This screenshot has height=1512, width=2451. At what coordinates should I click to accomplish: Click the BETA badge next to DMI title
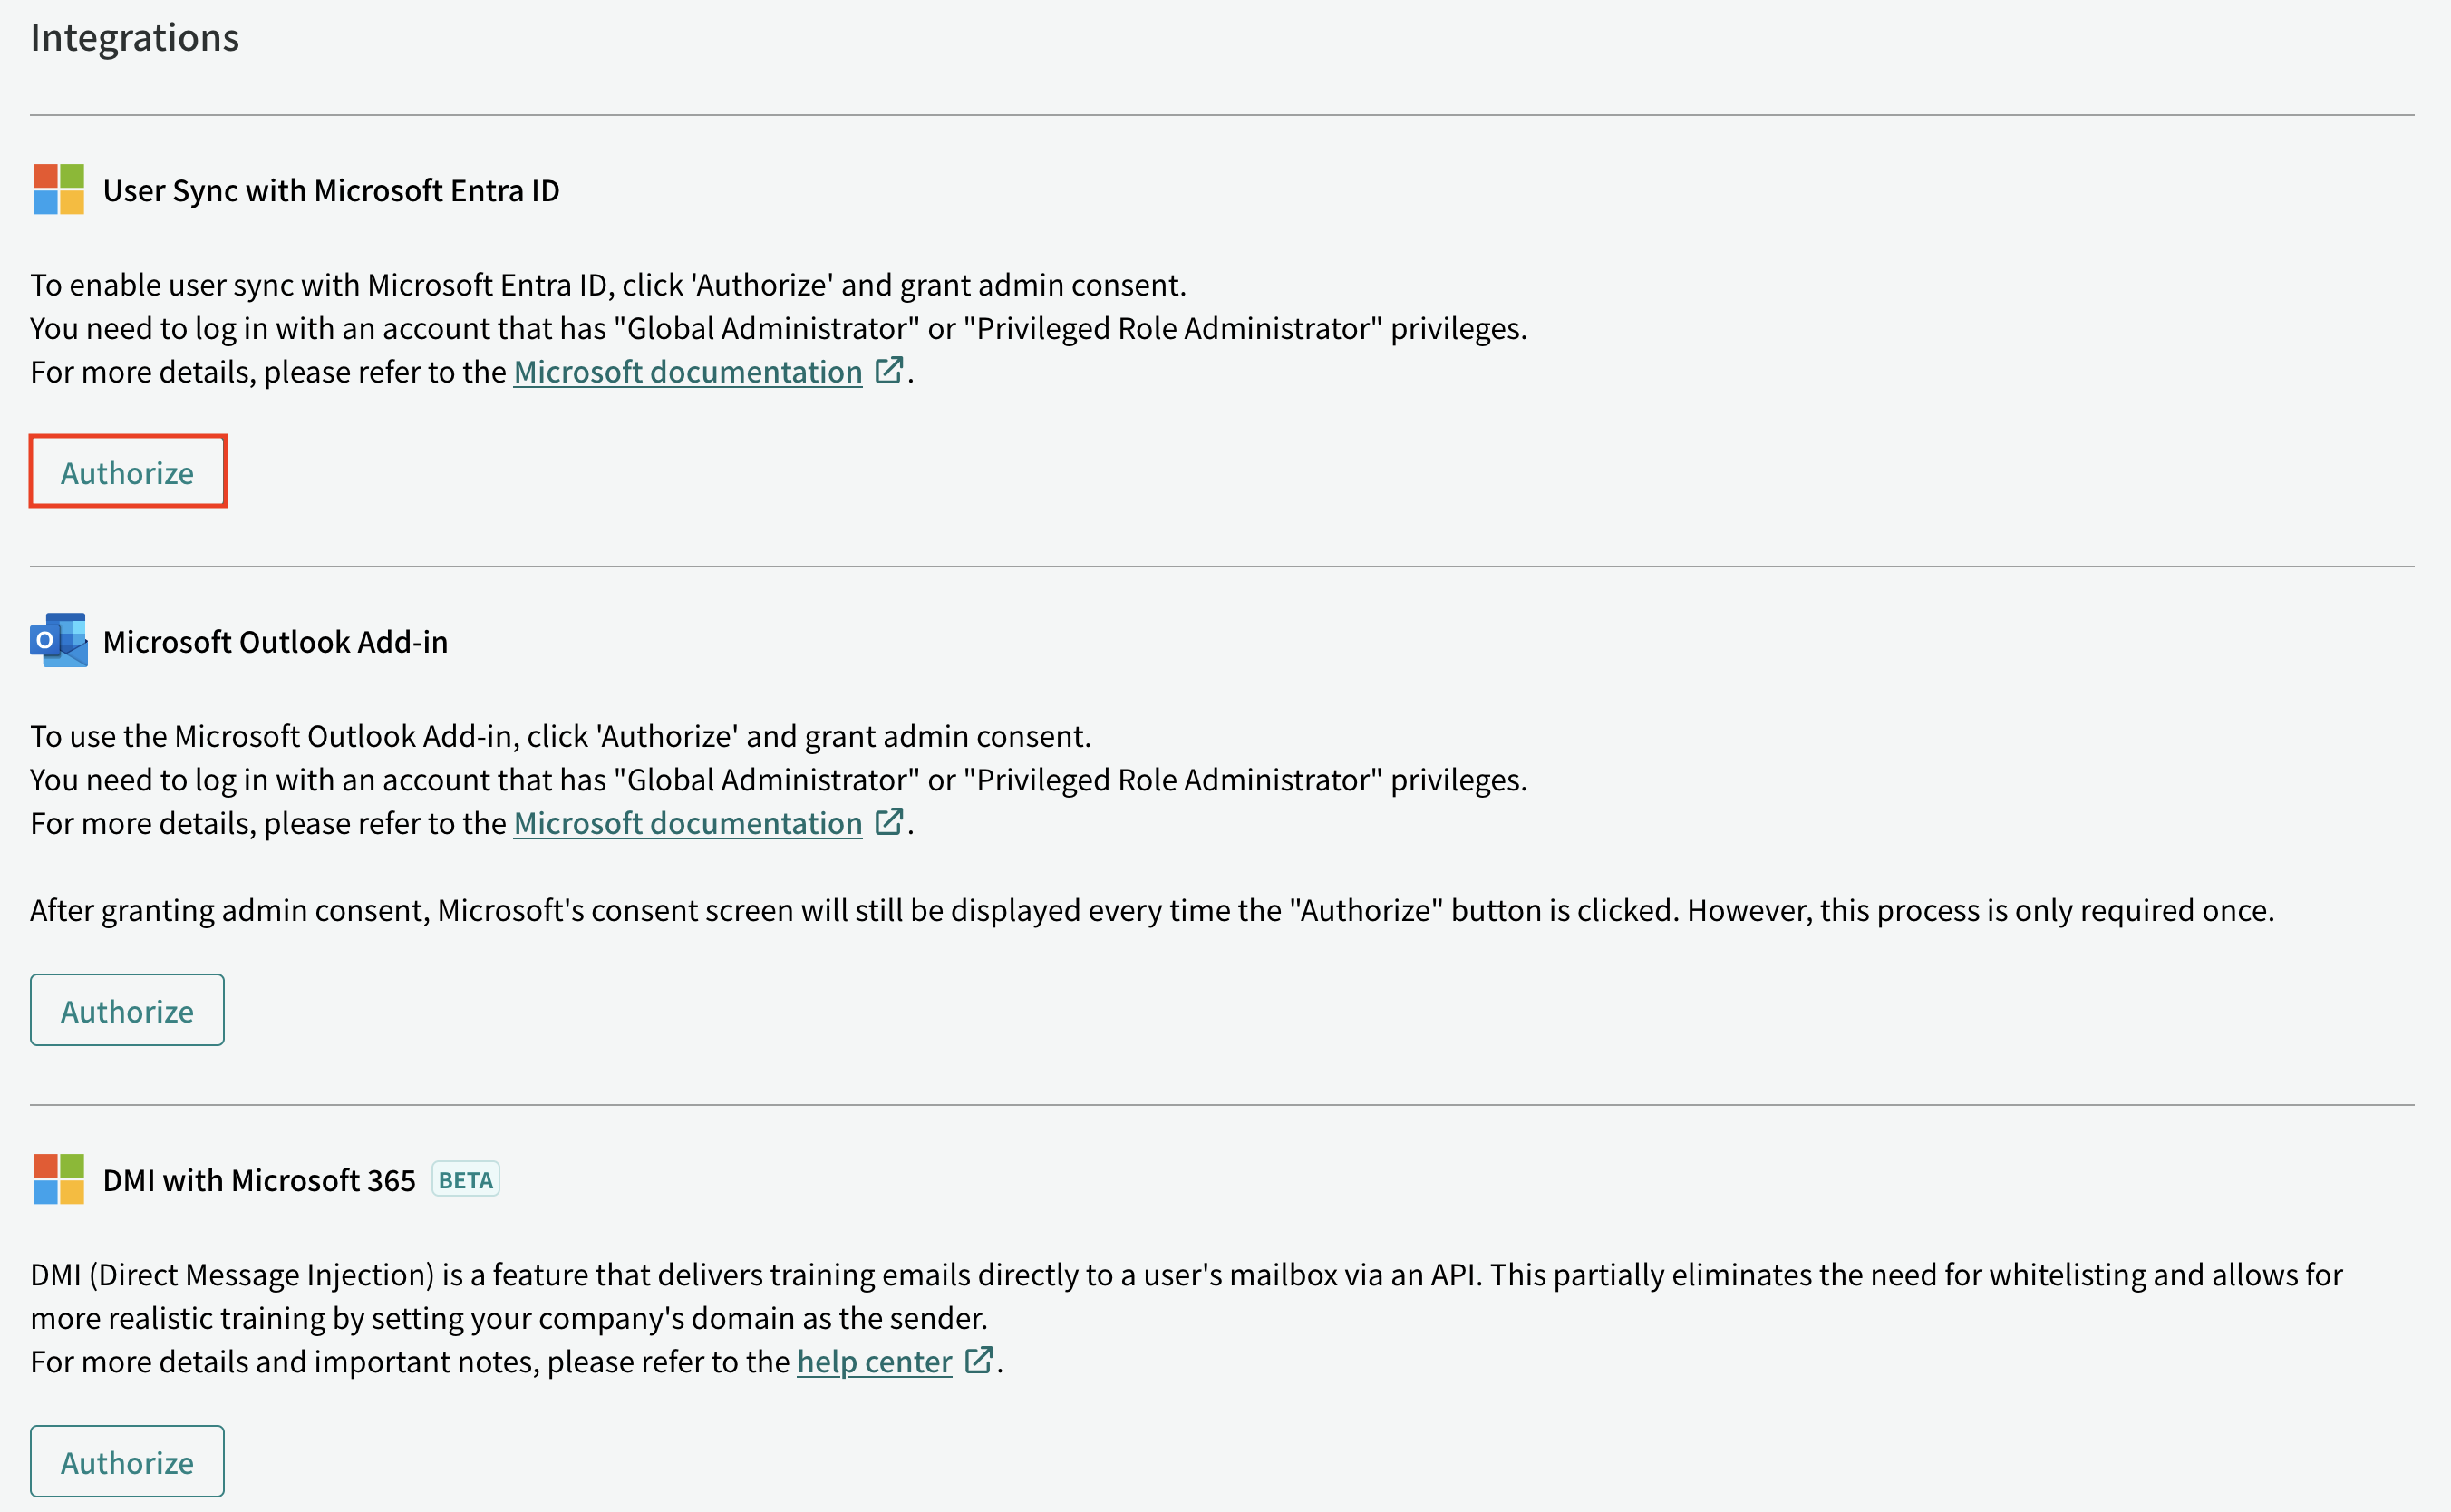pyautogui.click(x=466, y=1180)
